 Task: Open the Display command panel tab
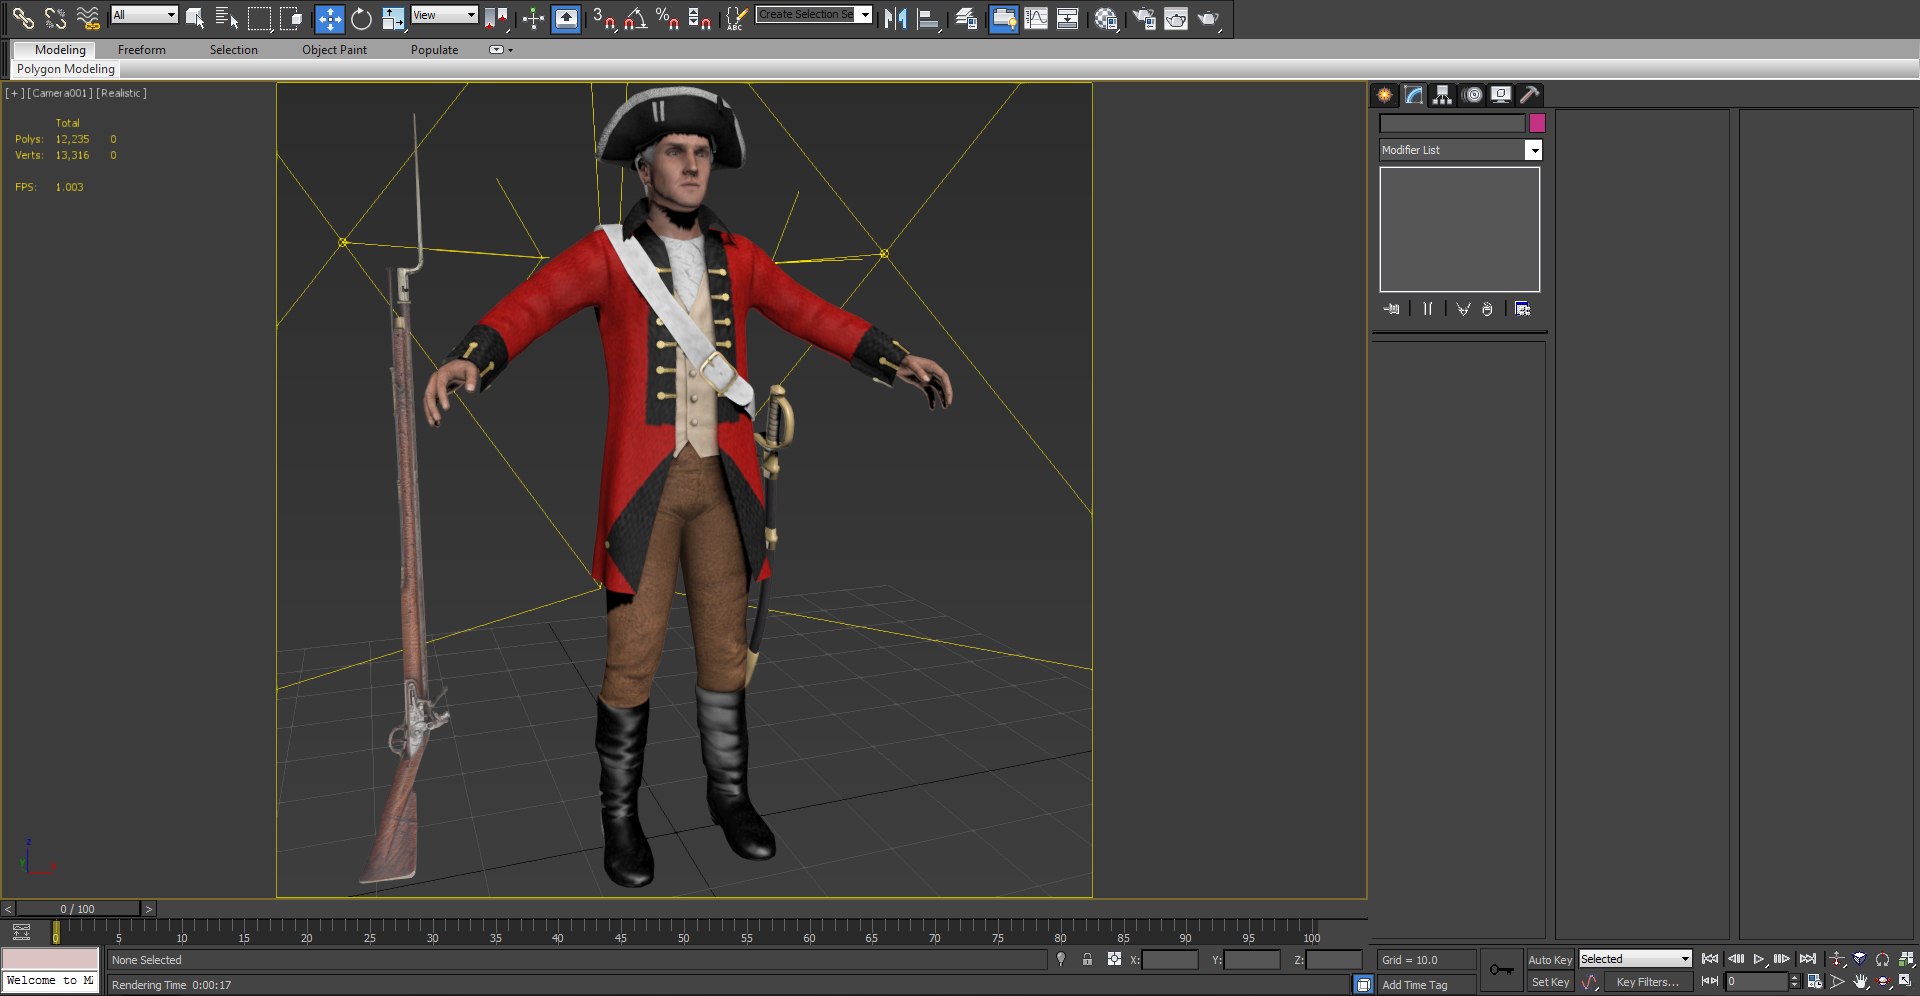pyautogui.click(x=1501, y=95)
